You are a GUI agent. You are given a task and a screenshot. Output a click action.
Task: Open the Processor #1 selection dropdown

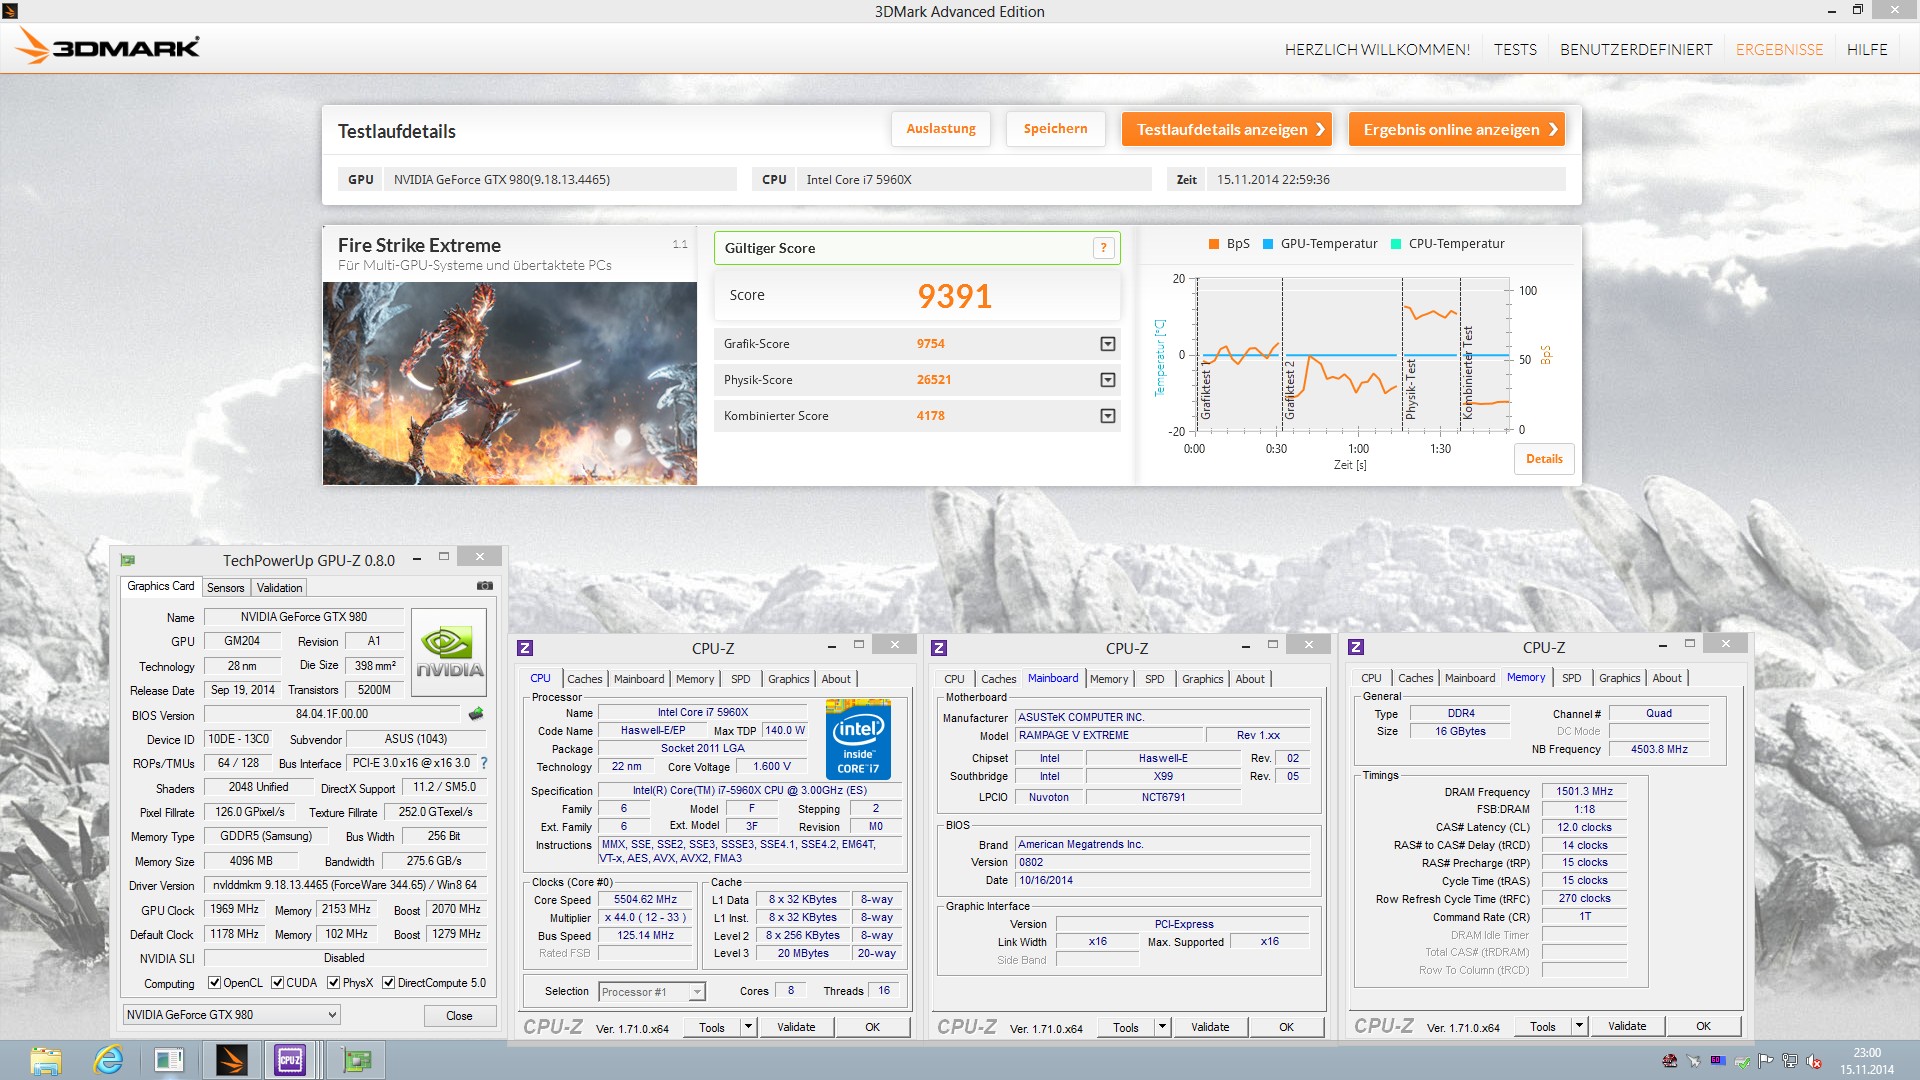tap(652, 992)
